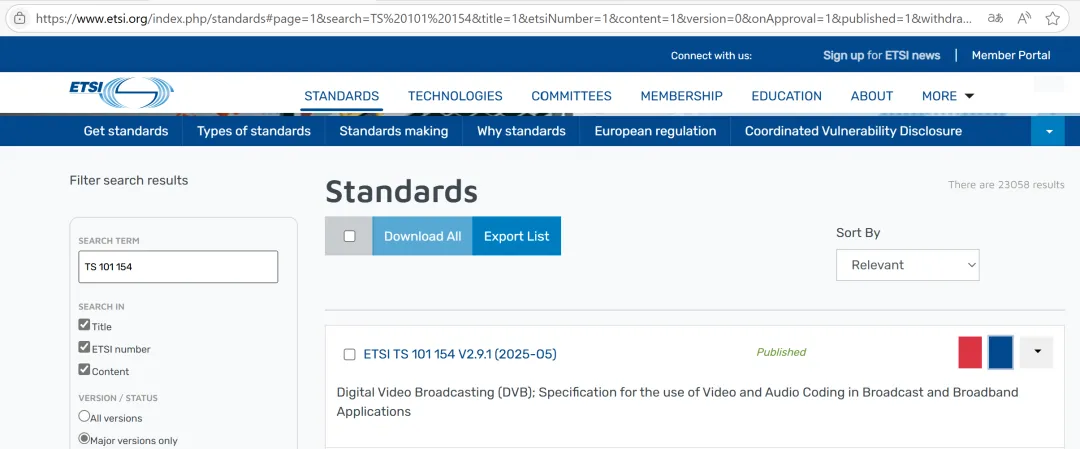View site information lock icon
Screen dimensions: 1080x449
(x=19, y=18)
